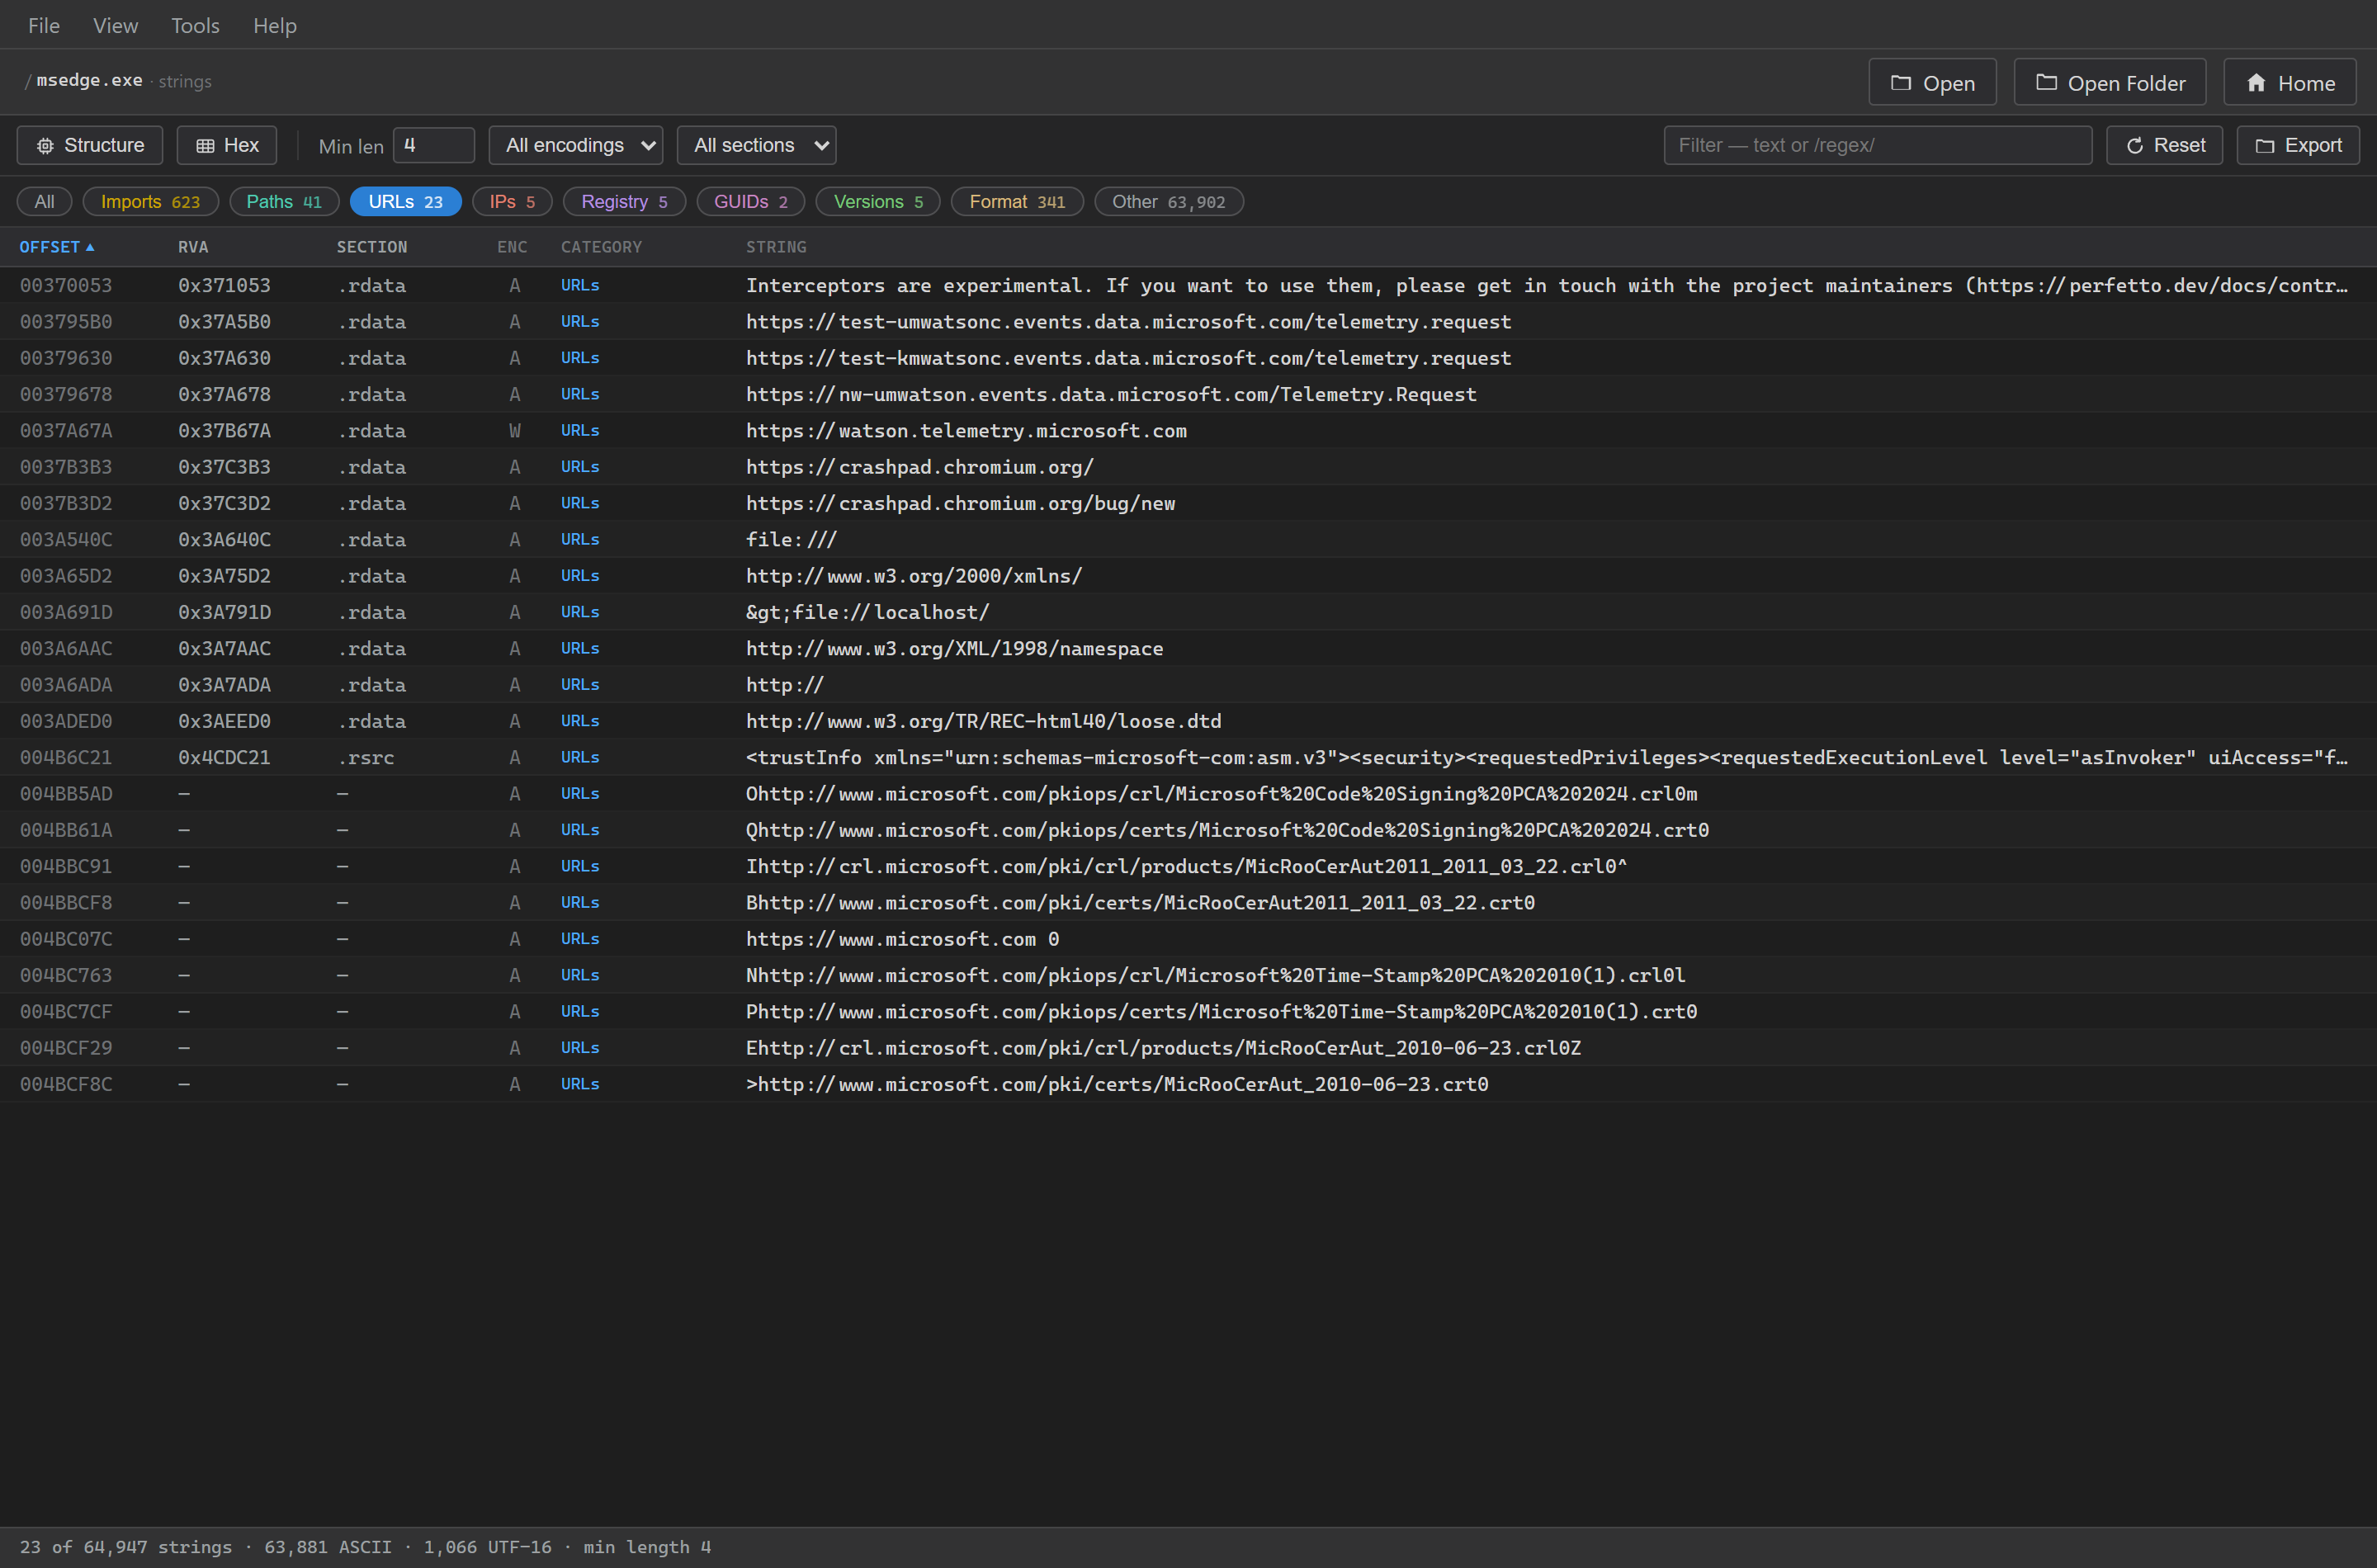The width and height of the screenshot is (2377, 1568).
Task: Select the crashpad.chromium.org/bug/new row
Action: tap(1188, 504)
